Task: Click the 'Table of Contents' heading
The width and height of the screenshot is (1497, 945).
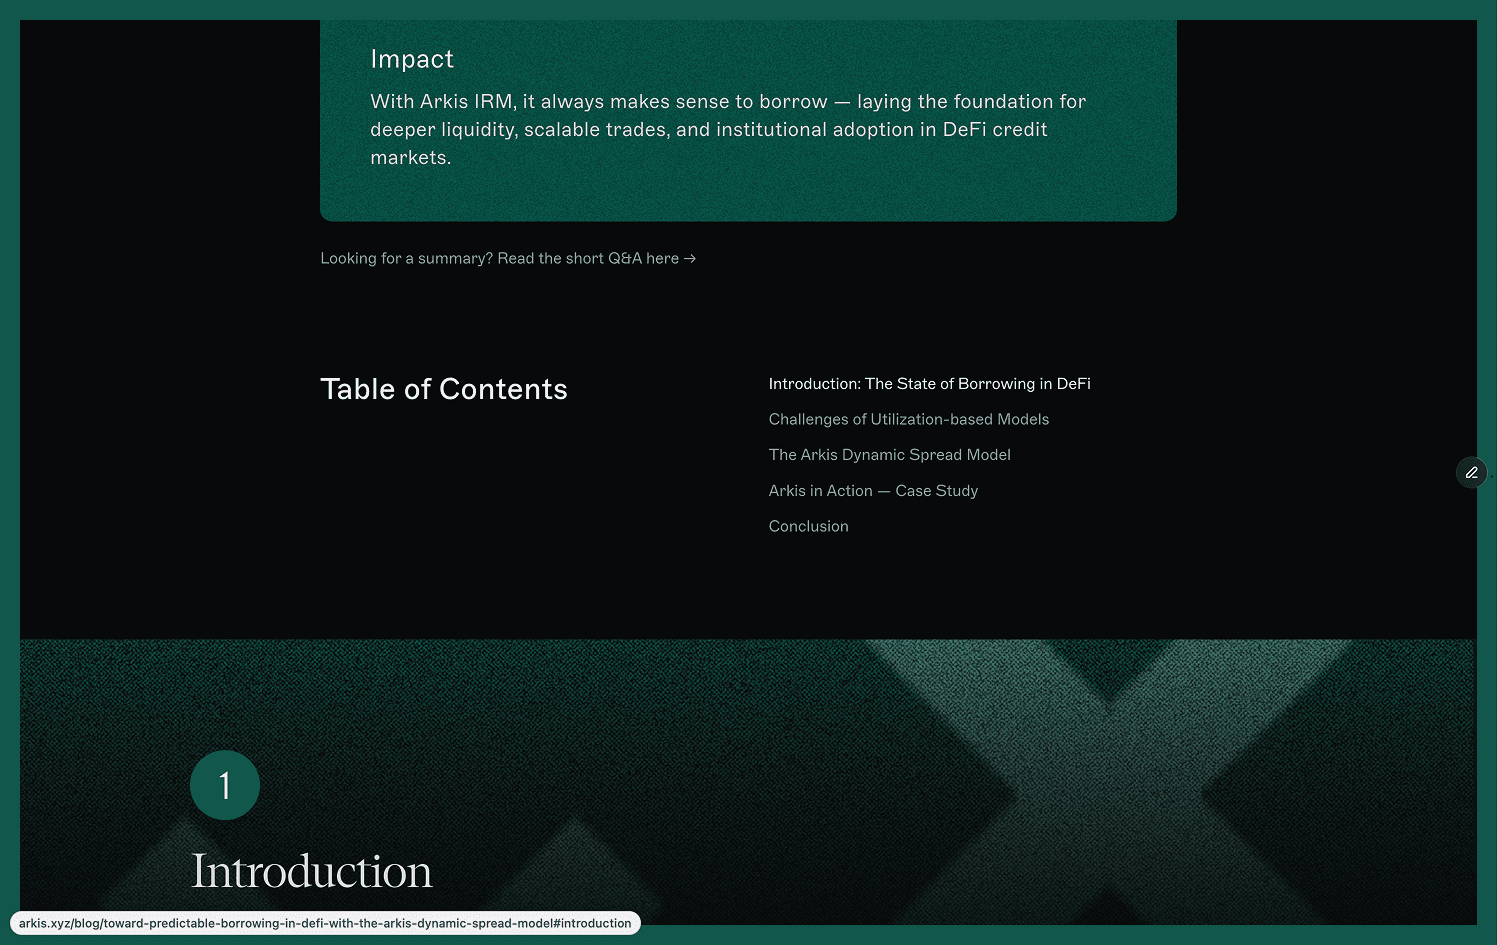Action: tap(443, 389)
